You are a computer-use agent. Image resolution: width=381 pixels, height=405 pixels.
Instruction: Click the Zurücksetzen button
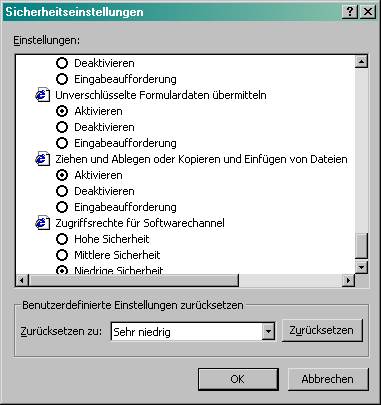point(322,330)
